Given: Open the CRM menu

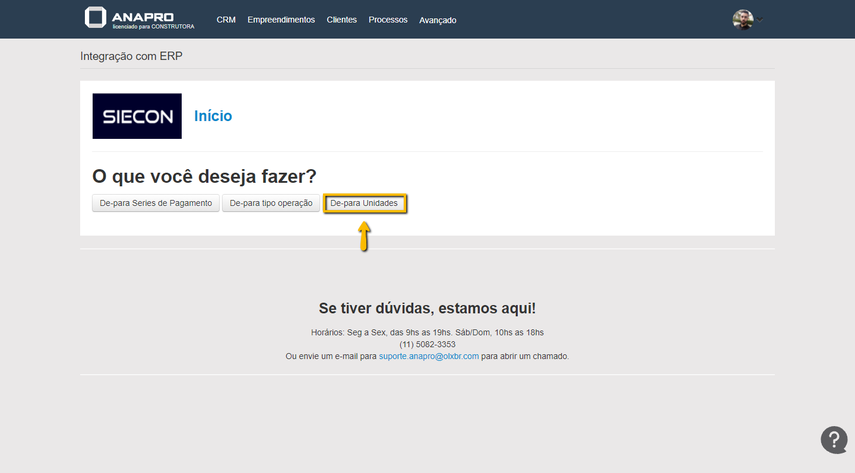Looking at the screenshot, I should click(x=226, y=20).
